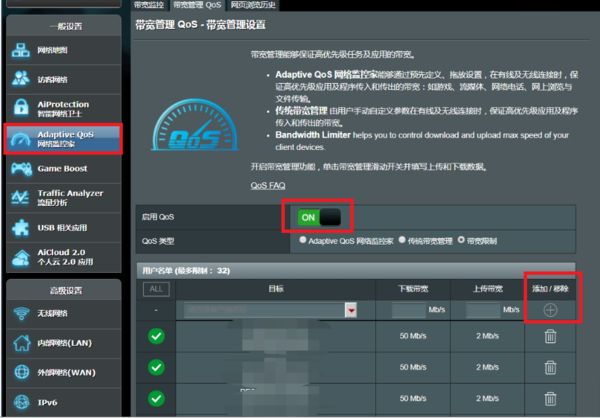The height and width of the screenshot is (418, 600).
Task: Click the 一般设置 section header
Action: [66, 26]
